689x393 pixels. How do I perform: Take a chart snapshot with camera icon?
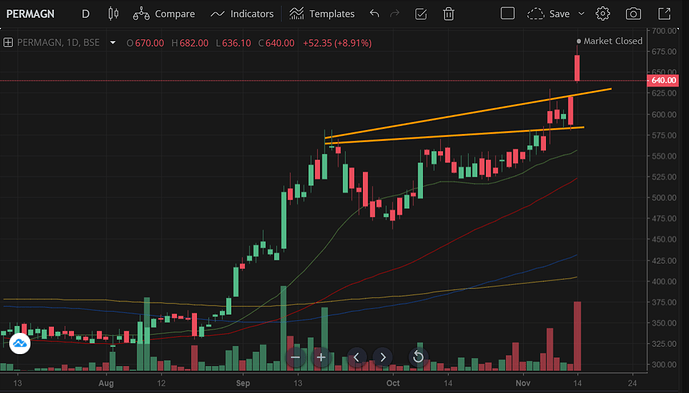point(633,14)
